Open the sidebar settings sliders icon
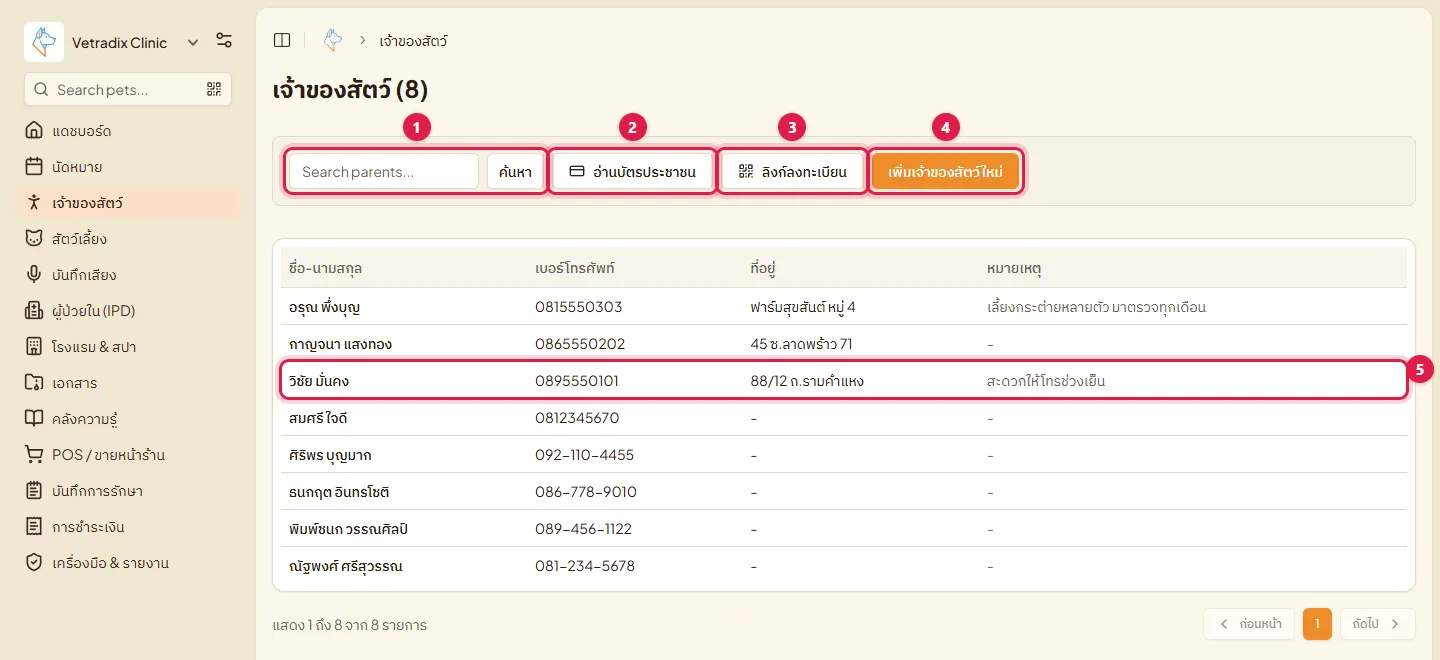The image size is (1440, 660). point(224,41)
